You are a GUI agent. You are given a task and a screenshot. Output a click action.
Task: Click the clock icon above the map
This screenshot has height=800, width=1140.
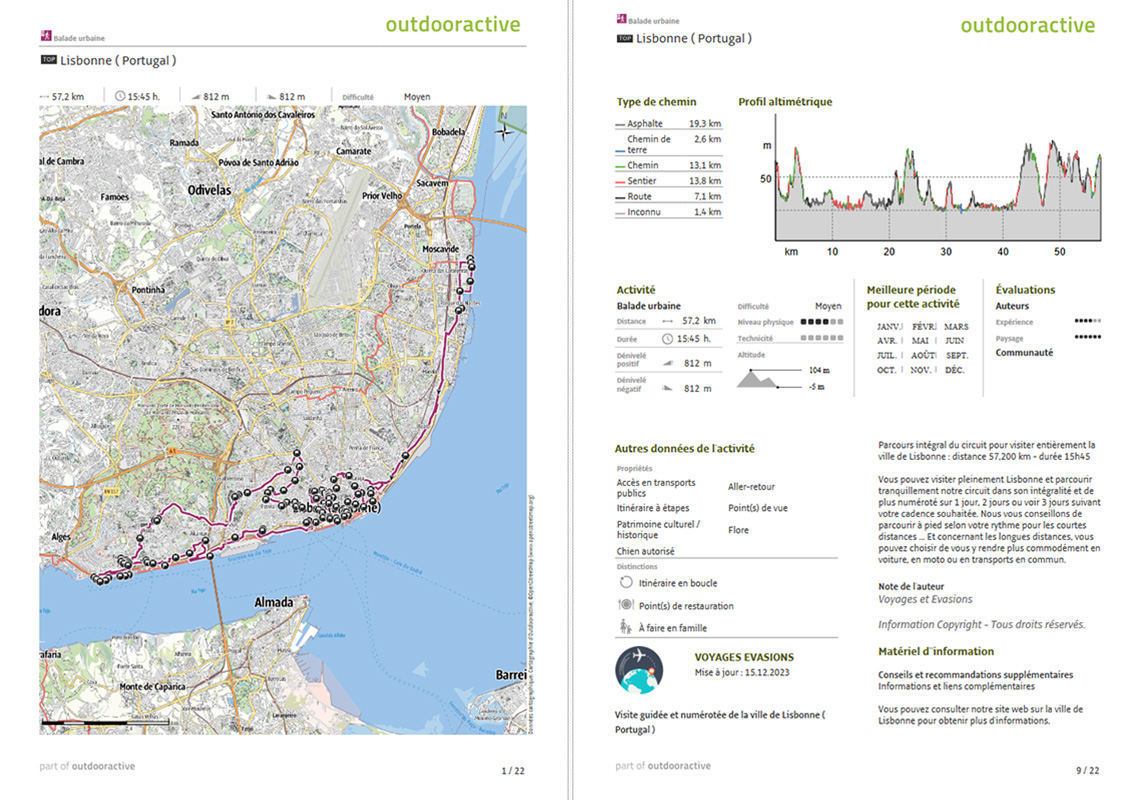pyautogui.click(x=120, y=96)
